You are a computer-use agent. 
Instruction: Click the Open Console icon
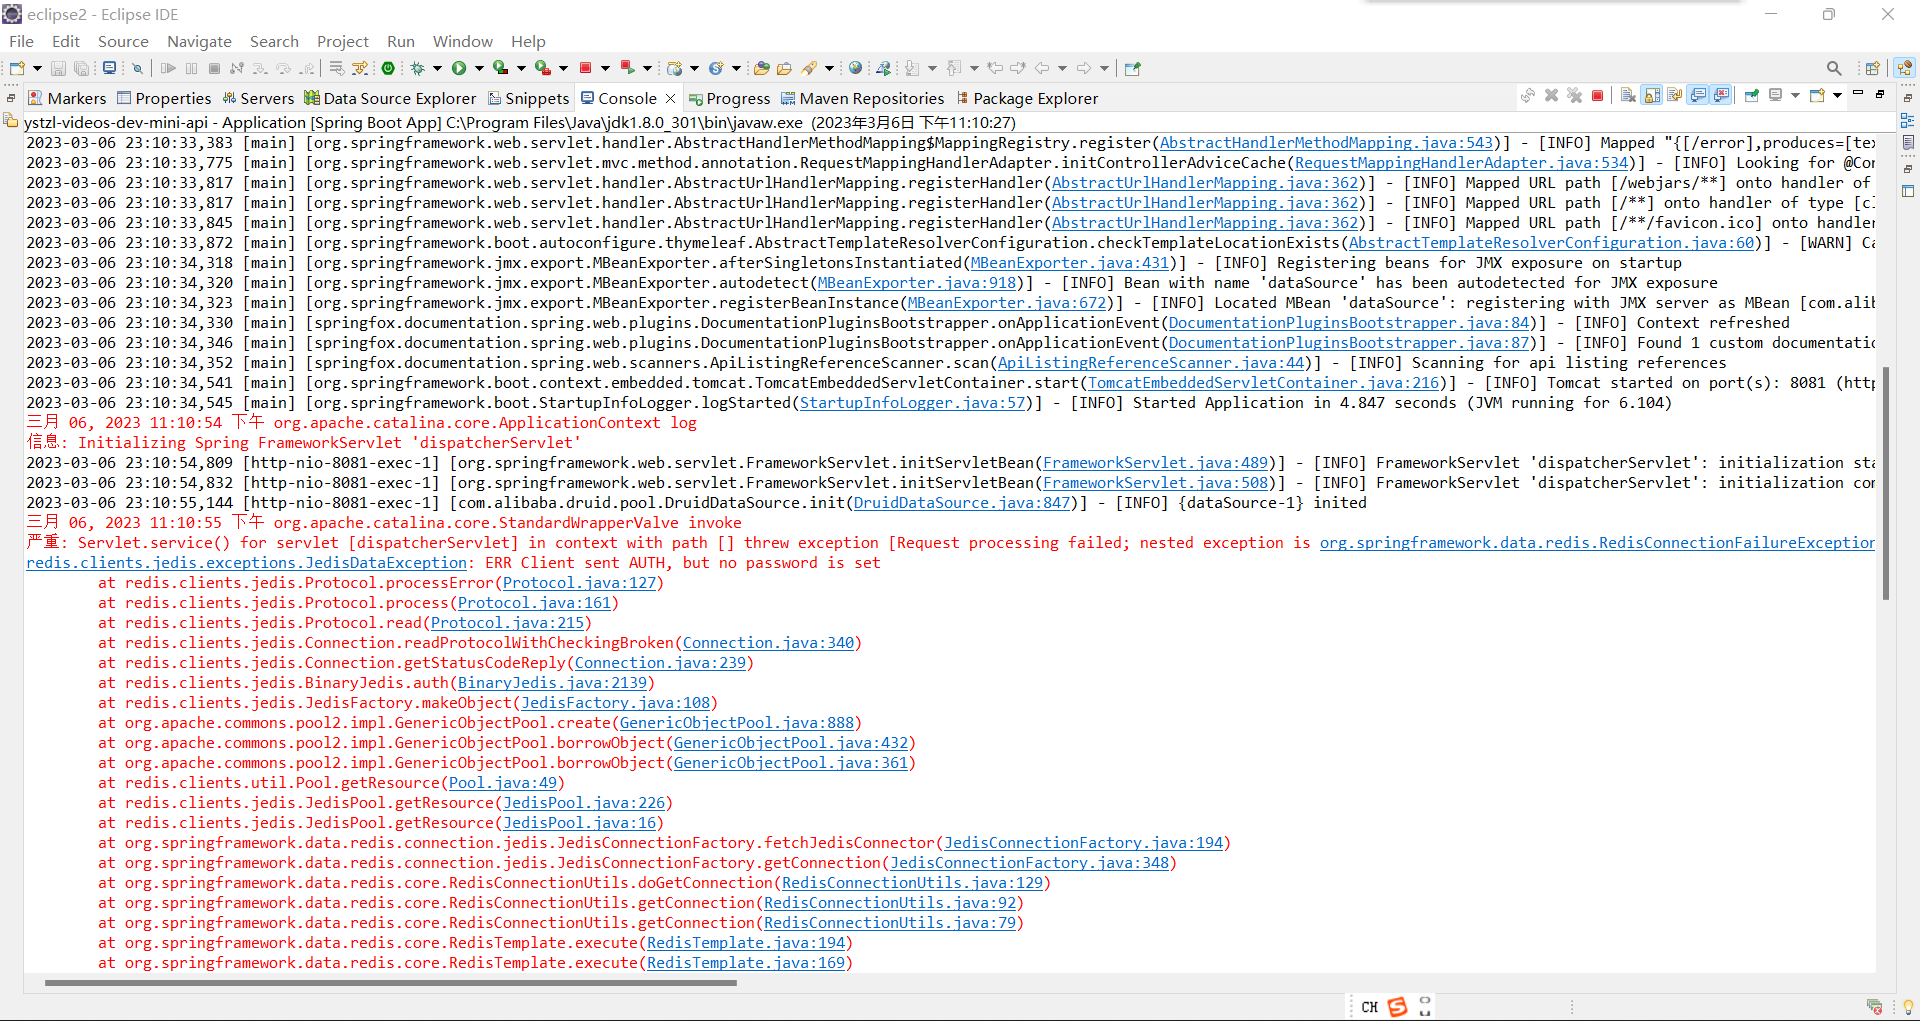point(1818,96)
